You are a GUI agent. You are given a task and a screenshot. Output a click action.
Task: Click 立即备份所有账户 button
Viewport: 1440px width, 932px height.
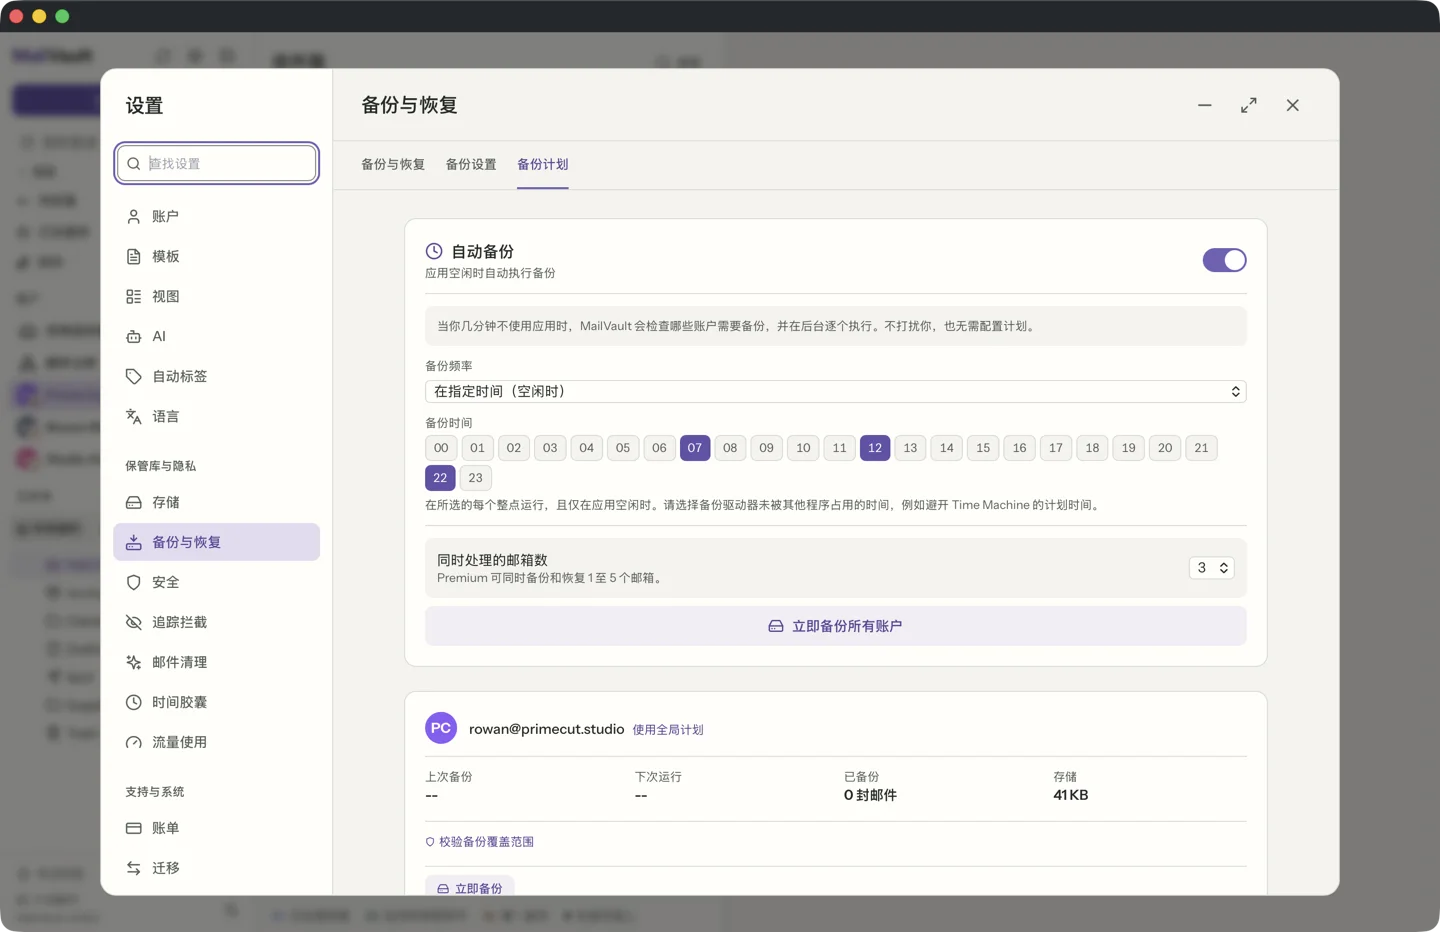(836, 626)
